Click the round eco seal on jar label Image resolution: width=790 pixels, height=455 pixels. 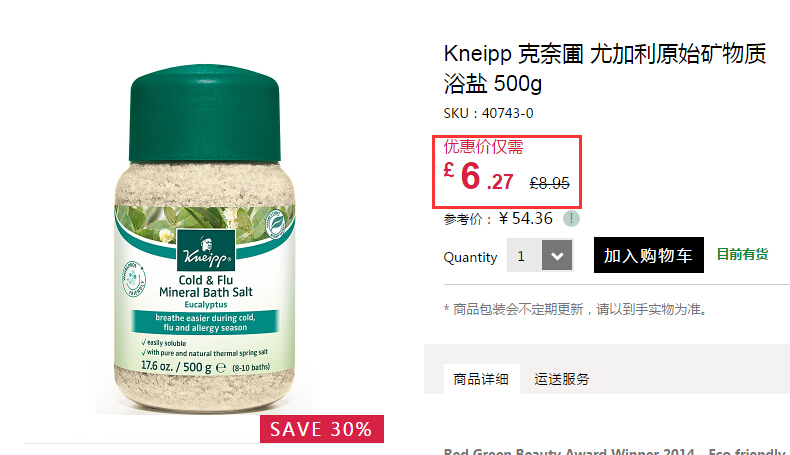[x=276, y=223]
